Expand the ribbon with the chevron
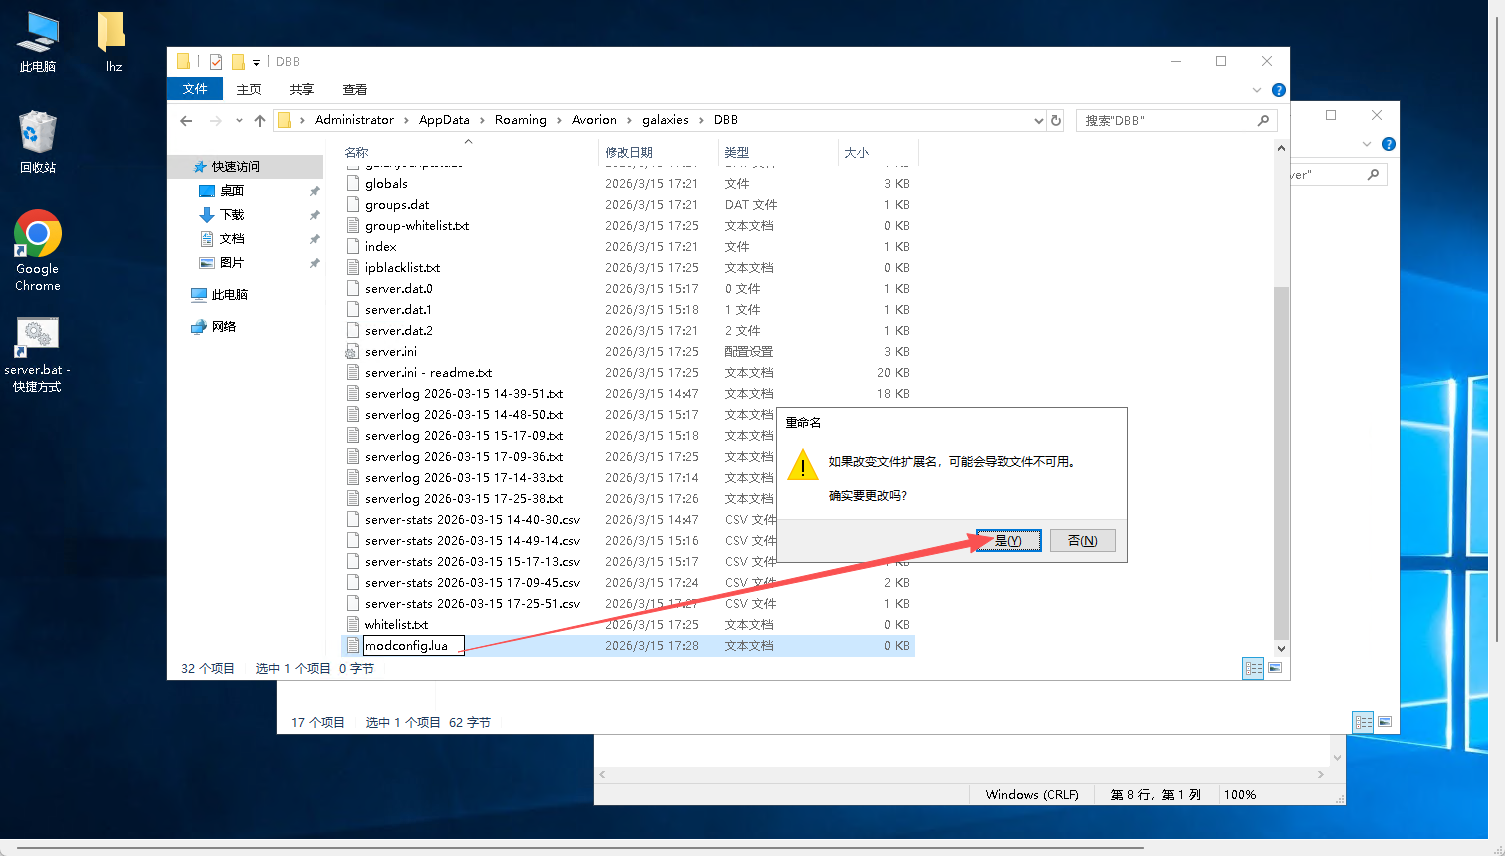1505x856 pixels. [1257, 90]
